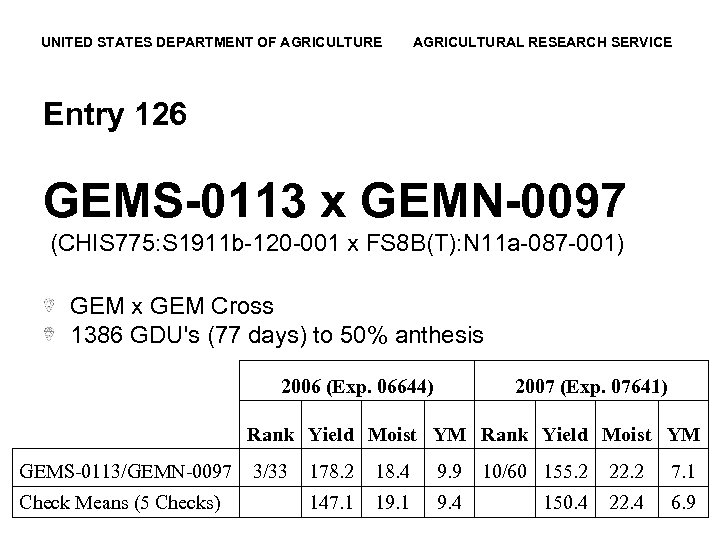Click the Agricultural Research Service header
This screenshot has height=540, width=720.
pyautogui.click(x=542, y=42)
